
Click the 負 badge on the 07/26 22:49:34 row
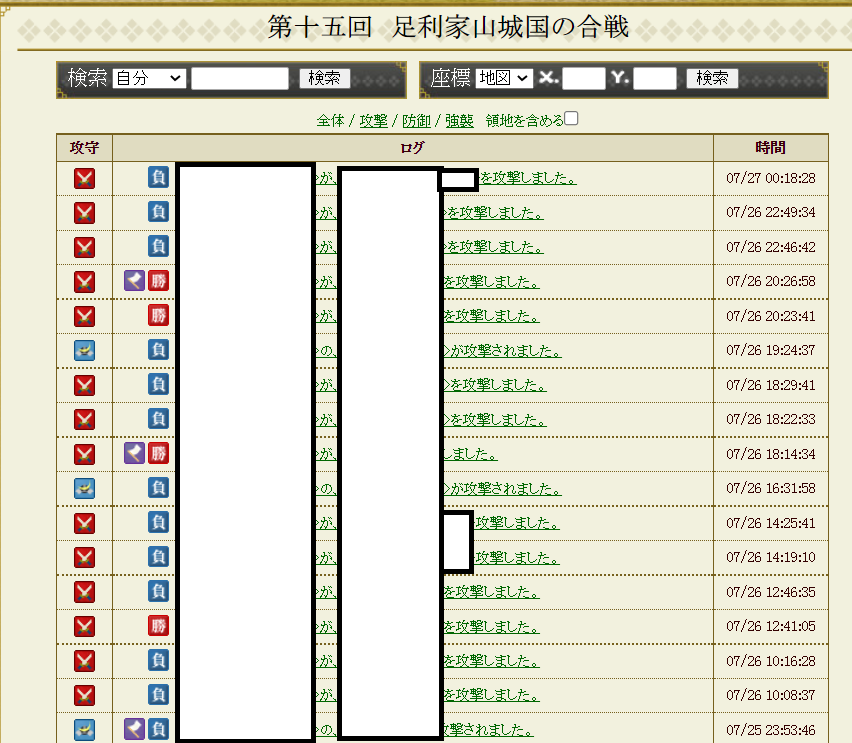click(x=158, y=212)
